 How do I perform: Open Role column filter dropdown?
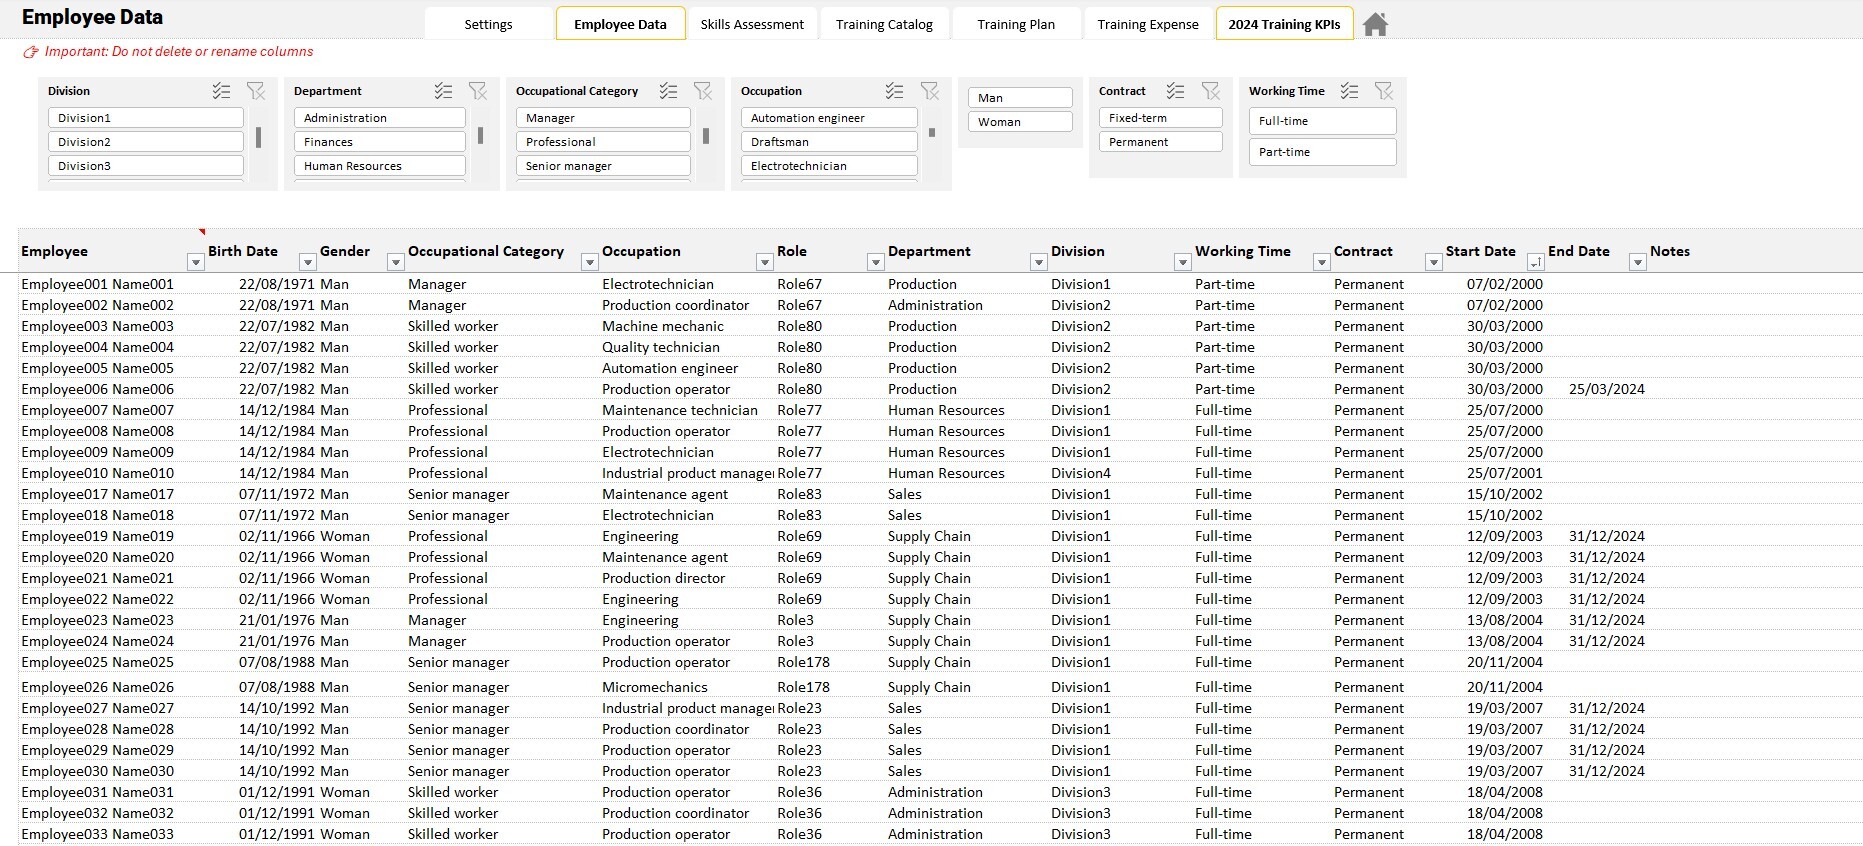[876, 262]
